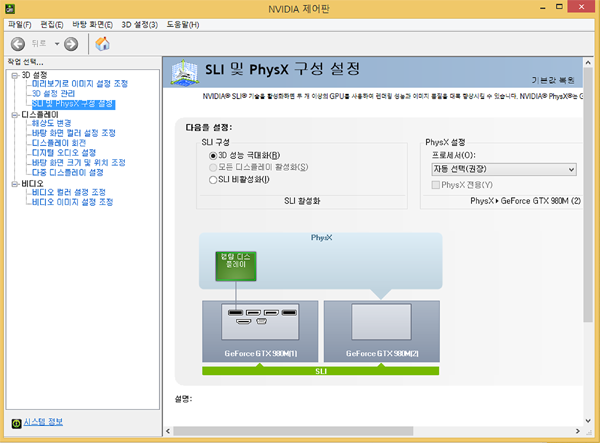
Task: Open 해상도 변경
Action: click(x=51, y=123)
